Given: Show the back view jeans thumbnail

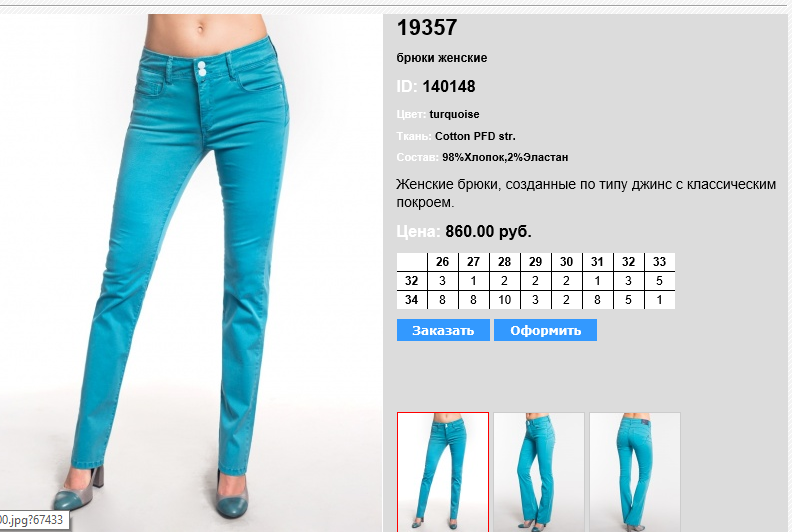Looking at the screenshot, I should tap(635, 472).
